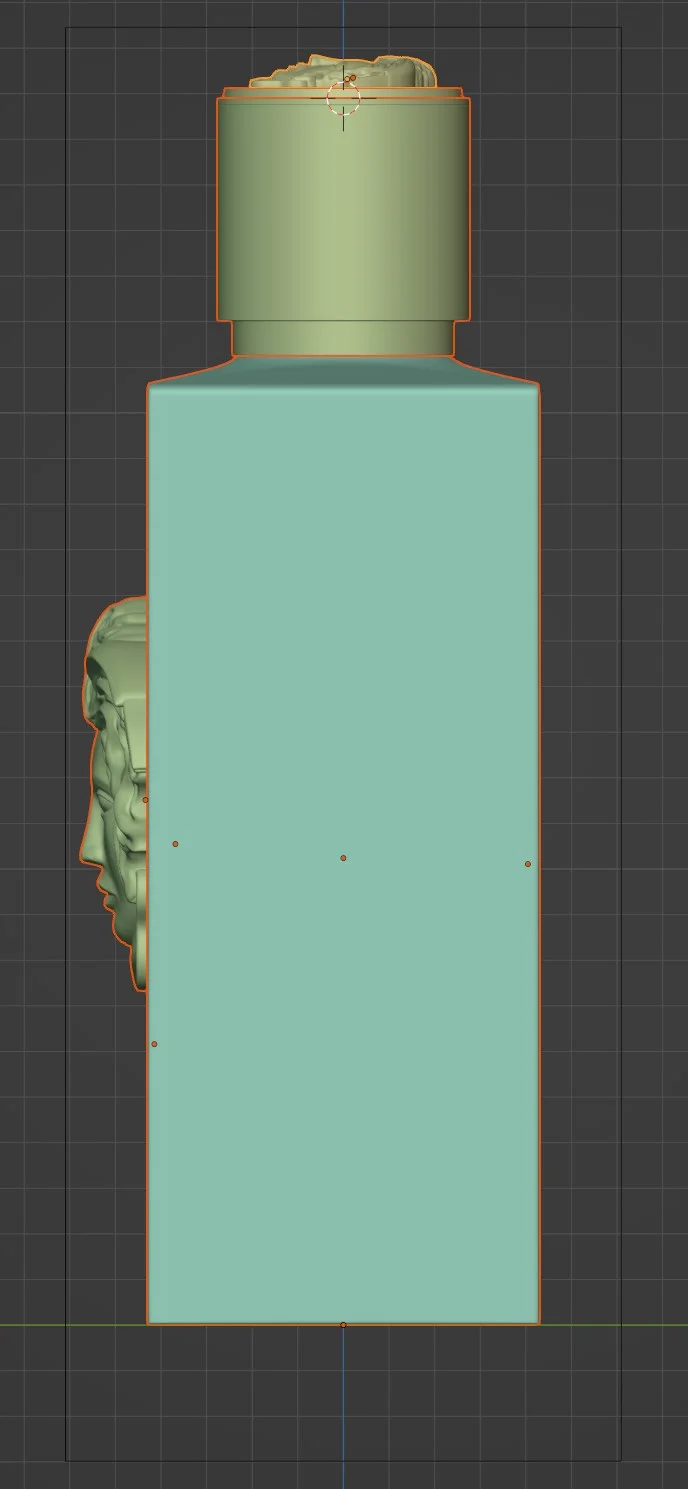
Task: Click the origin dot near the bottle's right edge
Action: 528,864
